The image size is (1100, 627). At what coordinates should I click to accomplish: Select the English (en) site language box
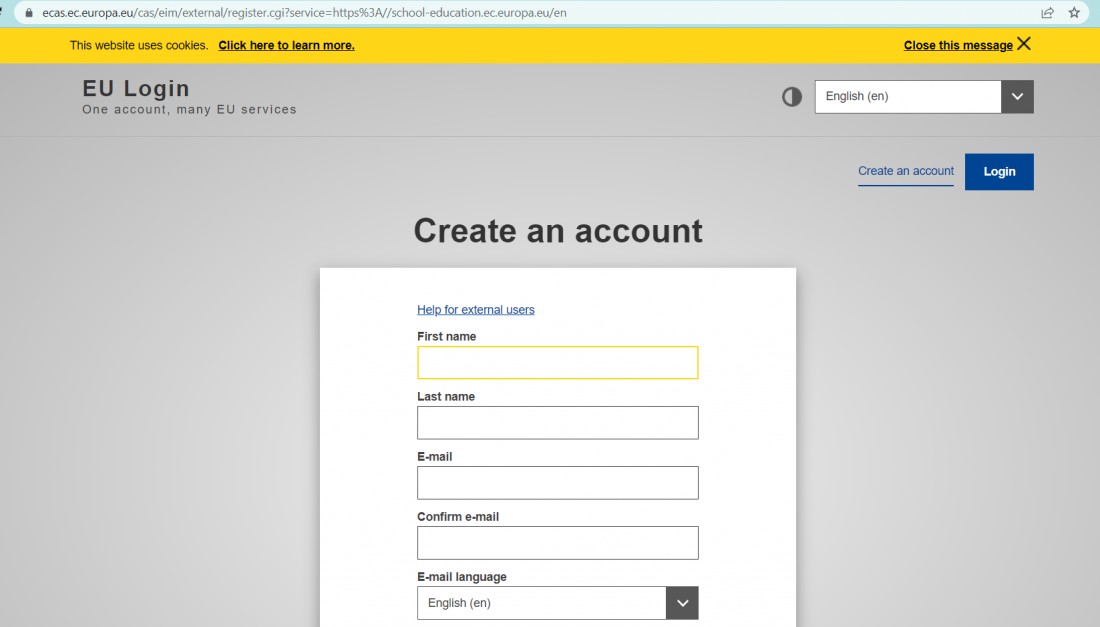(908, 97)
